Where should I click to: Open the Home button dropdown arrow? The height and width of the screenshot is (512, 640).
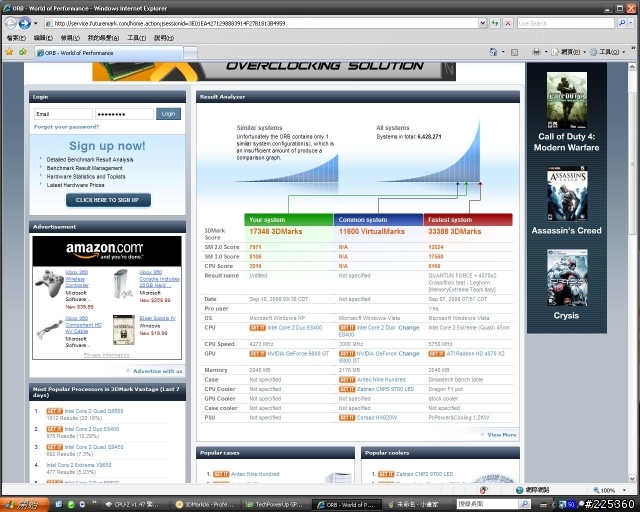(x=503, y=52)
